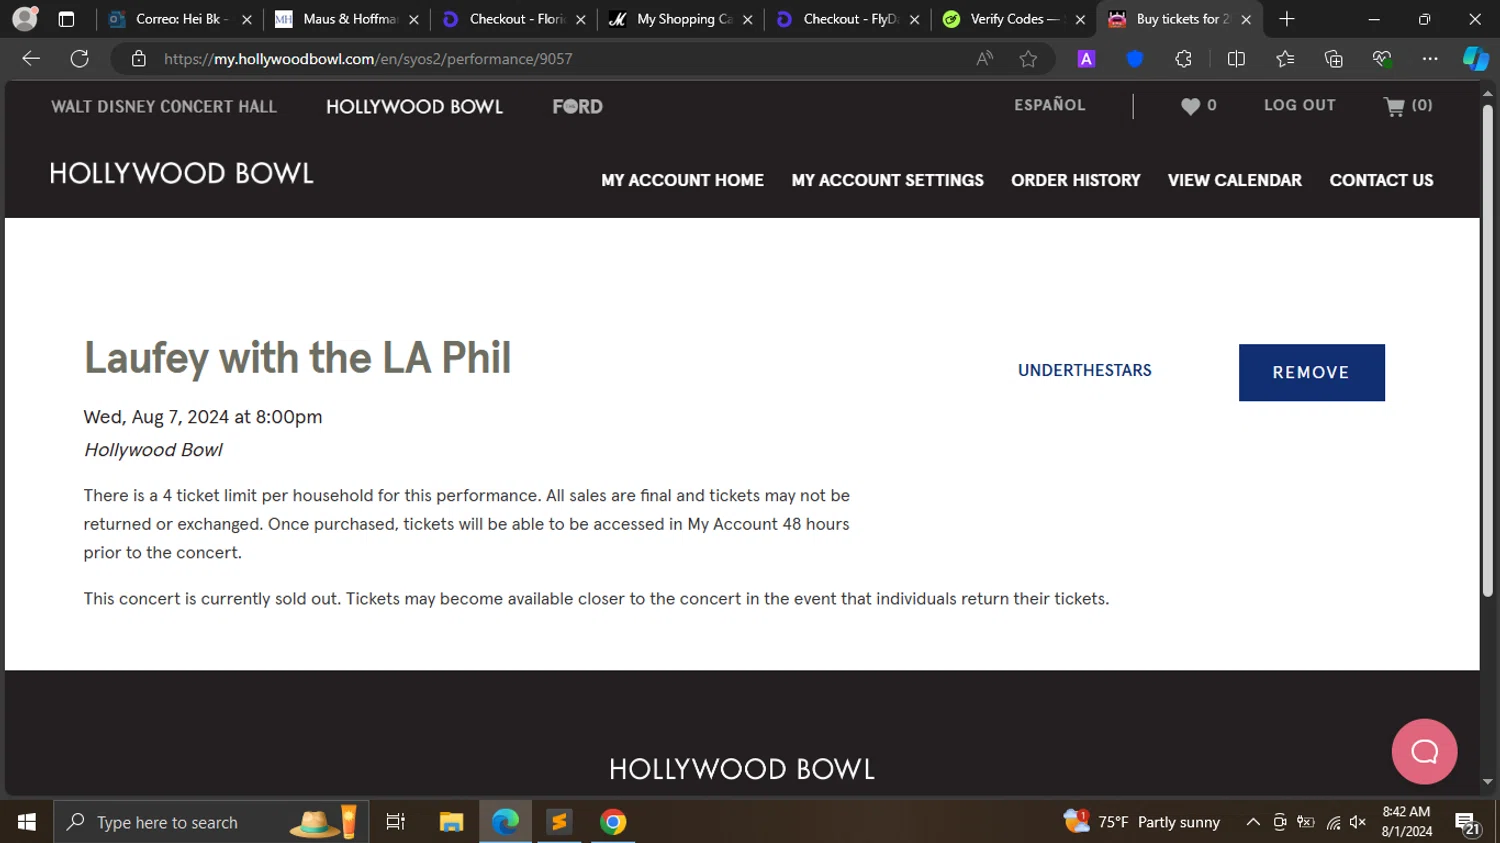Open Contact Us page

[1381, 180]
